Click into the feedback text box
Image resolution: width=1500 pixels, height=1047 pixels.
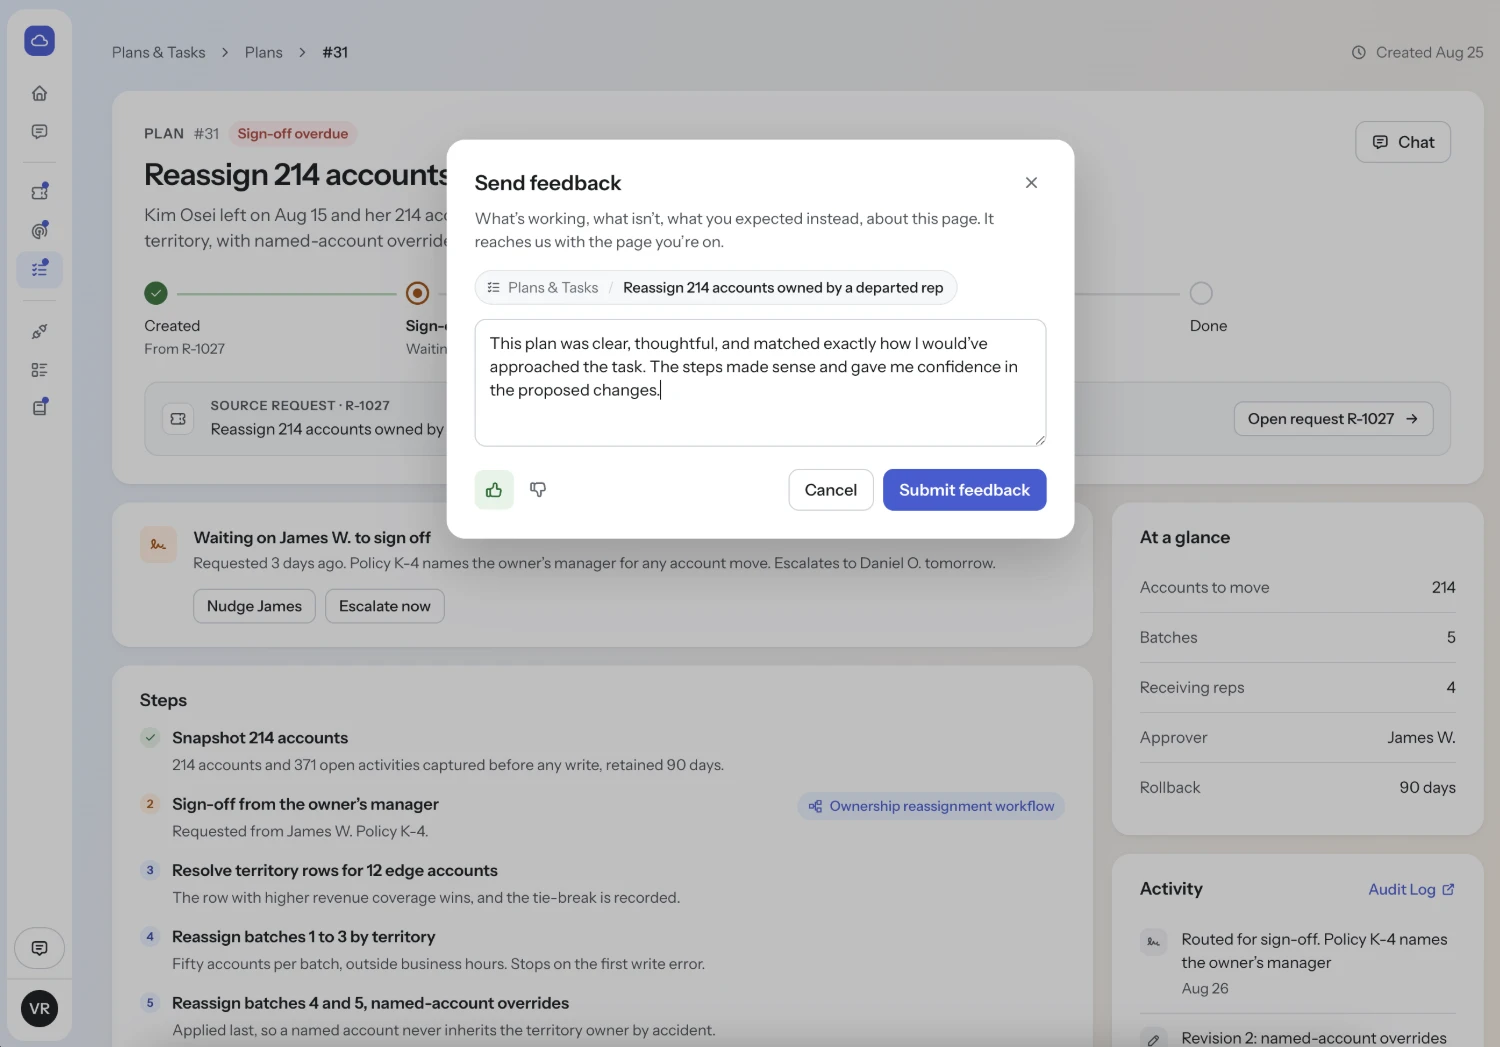761,383
